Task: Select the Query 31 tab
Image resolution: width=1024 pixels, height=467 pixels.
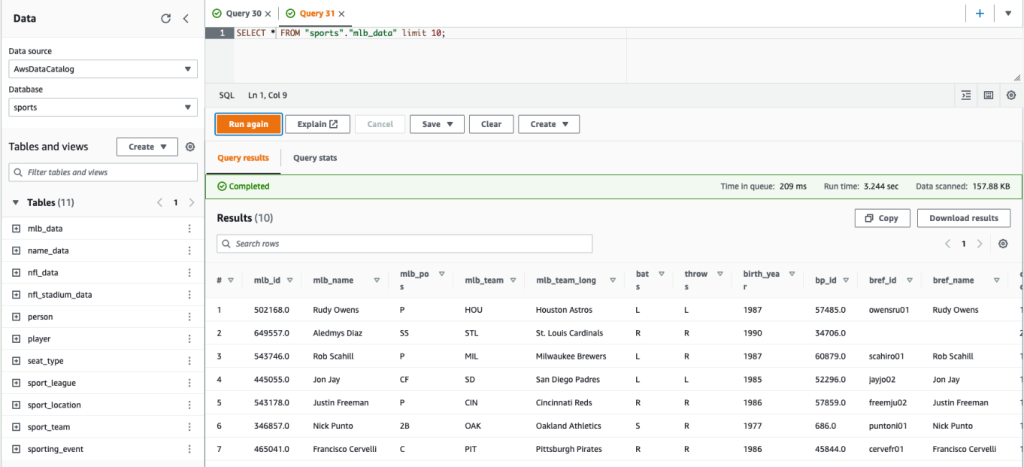Action: pos(317,13)
